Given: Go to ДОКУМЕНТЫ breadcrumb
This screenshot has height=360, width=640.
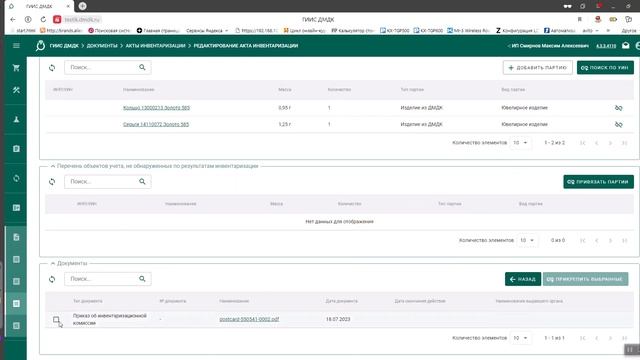Looking at the screenshot, I should (102, 46).
